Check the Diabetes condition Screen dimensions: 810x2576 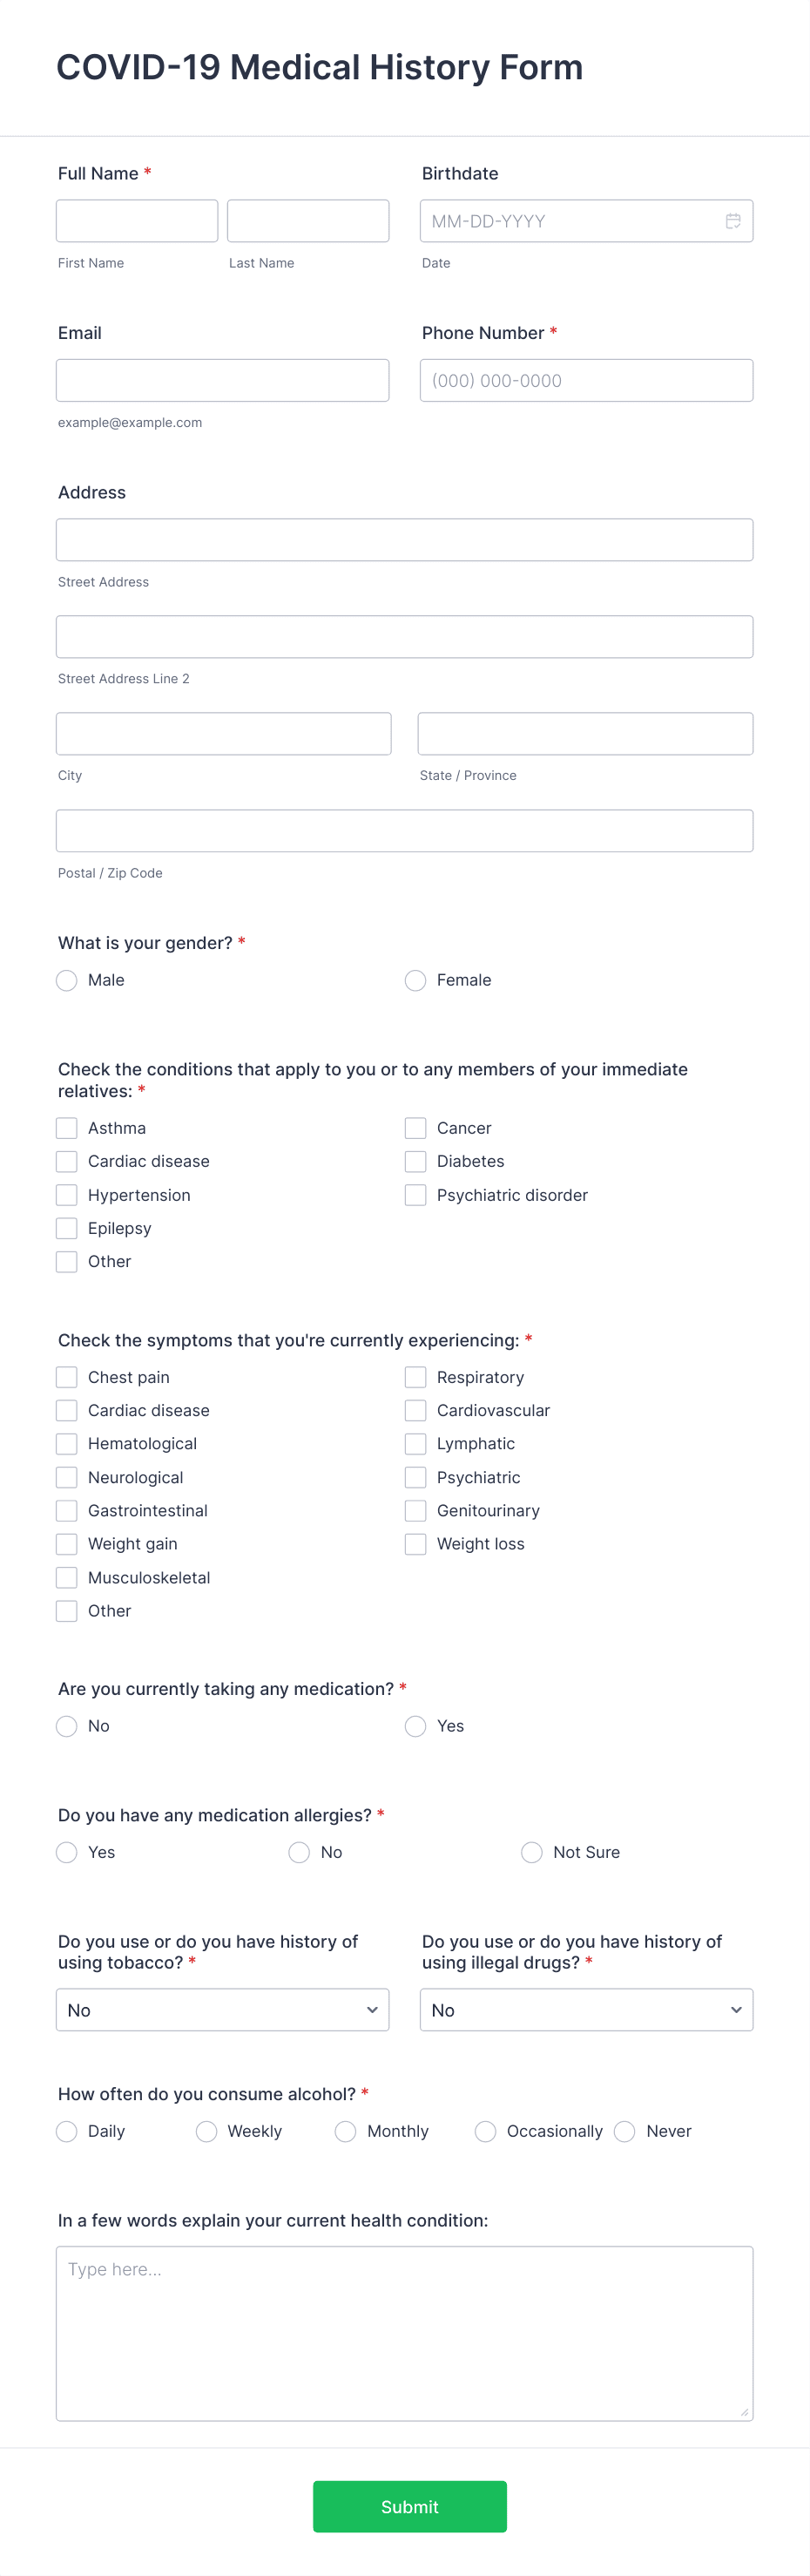tap(415, 1161)
